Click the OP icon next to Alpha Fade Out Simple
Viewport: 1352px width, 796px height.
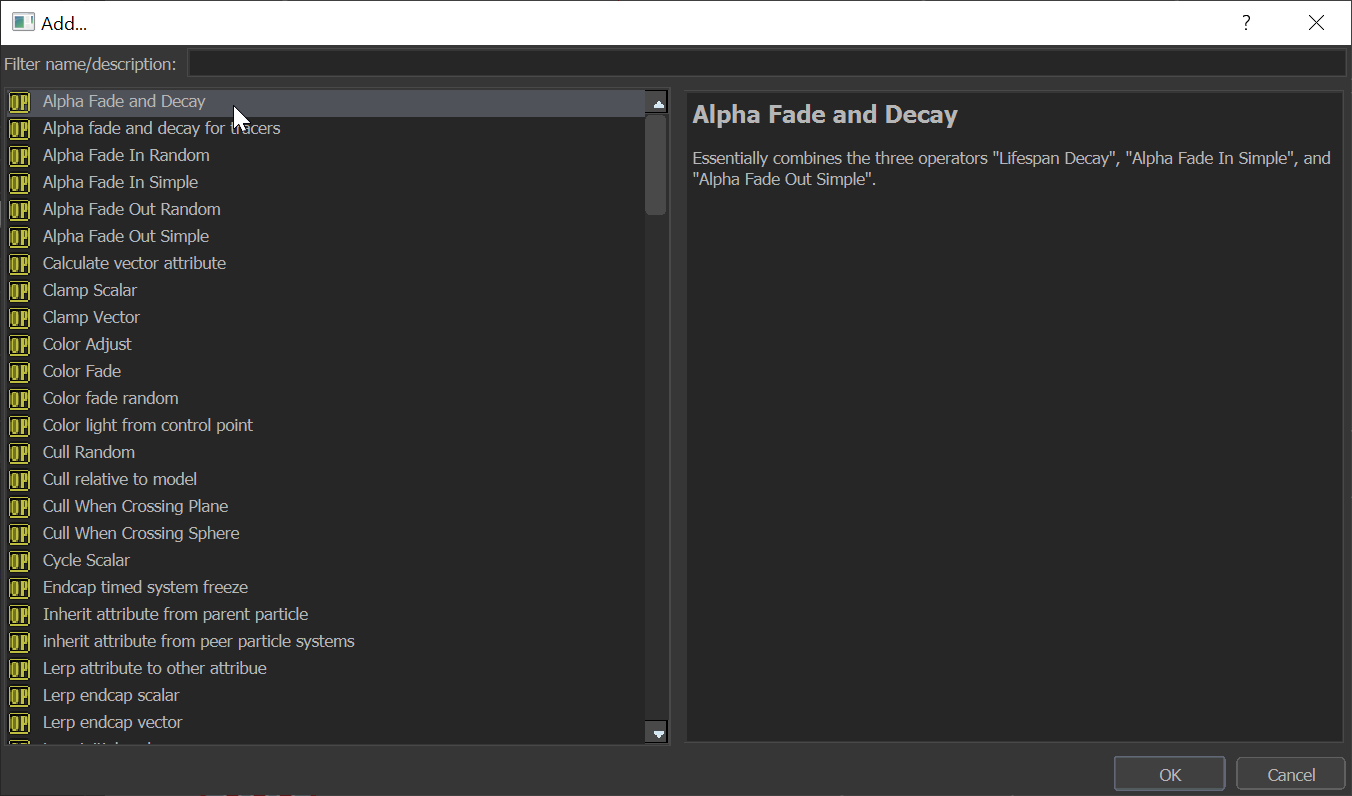(19, 237)
